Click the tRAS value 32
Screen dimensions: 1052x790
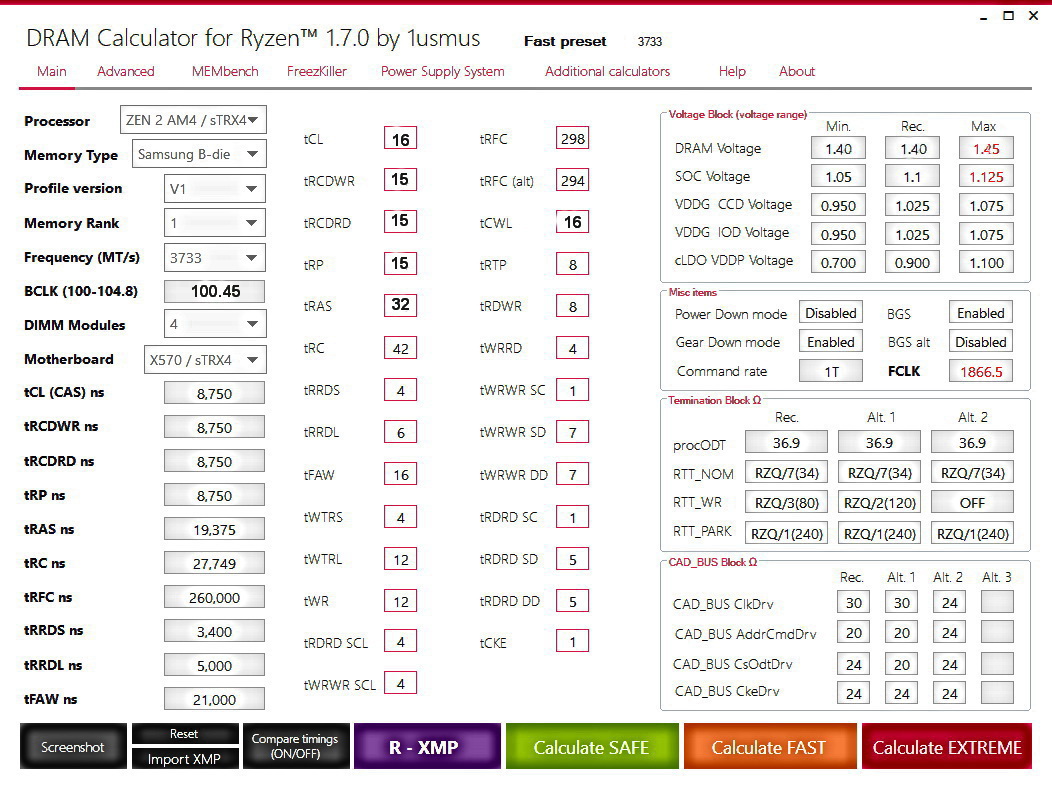tap(401, 305)
